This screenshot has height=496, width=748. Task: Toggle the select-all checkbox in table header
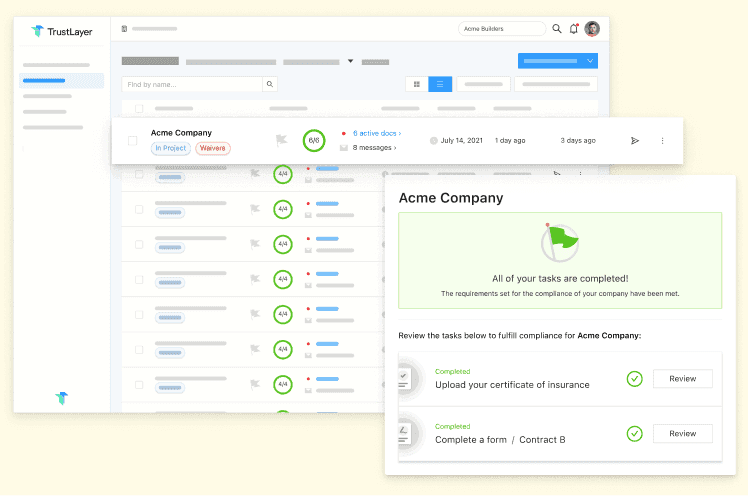click(139, 108)
